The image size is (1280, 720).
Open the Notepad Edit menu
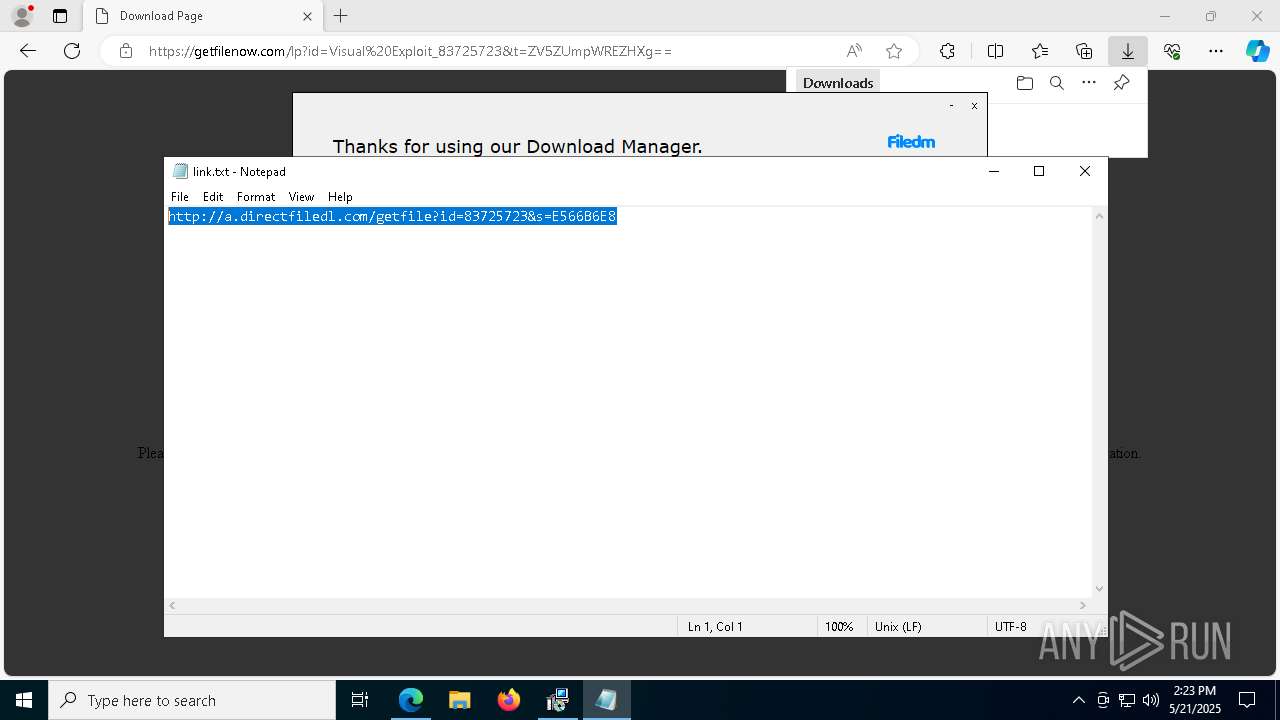click(213, 197)
